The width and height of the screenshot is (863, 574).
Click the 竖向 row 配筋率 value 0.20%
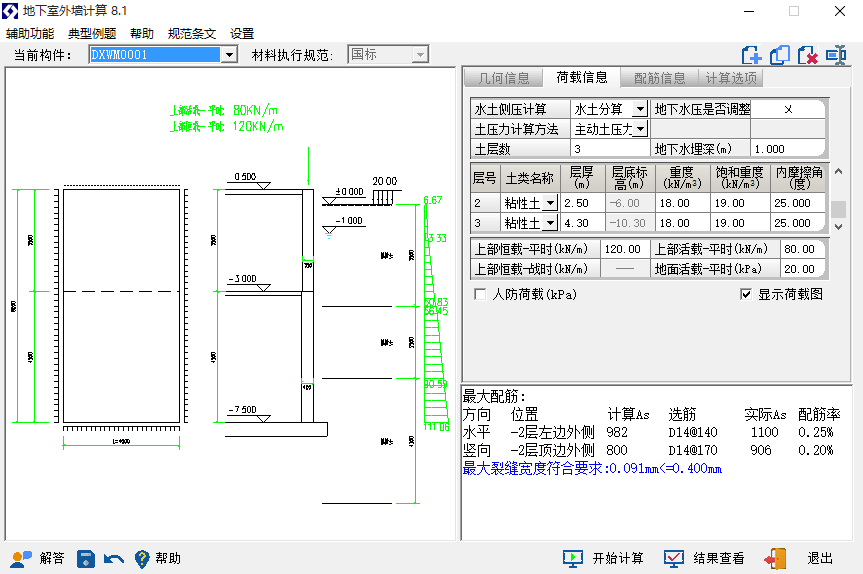pos(816,451)
